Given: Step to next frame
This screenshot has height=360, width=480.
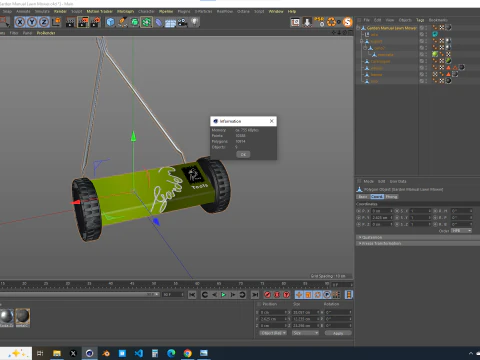Looking at the screenshot, I should [233, 295].
